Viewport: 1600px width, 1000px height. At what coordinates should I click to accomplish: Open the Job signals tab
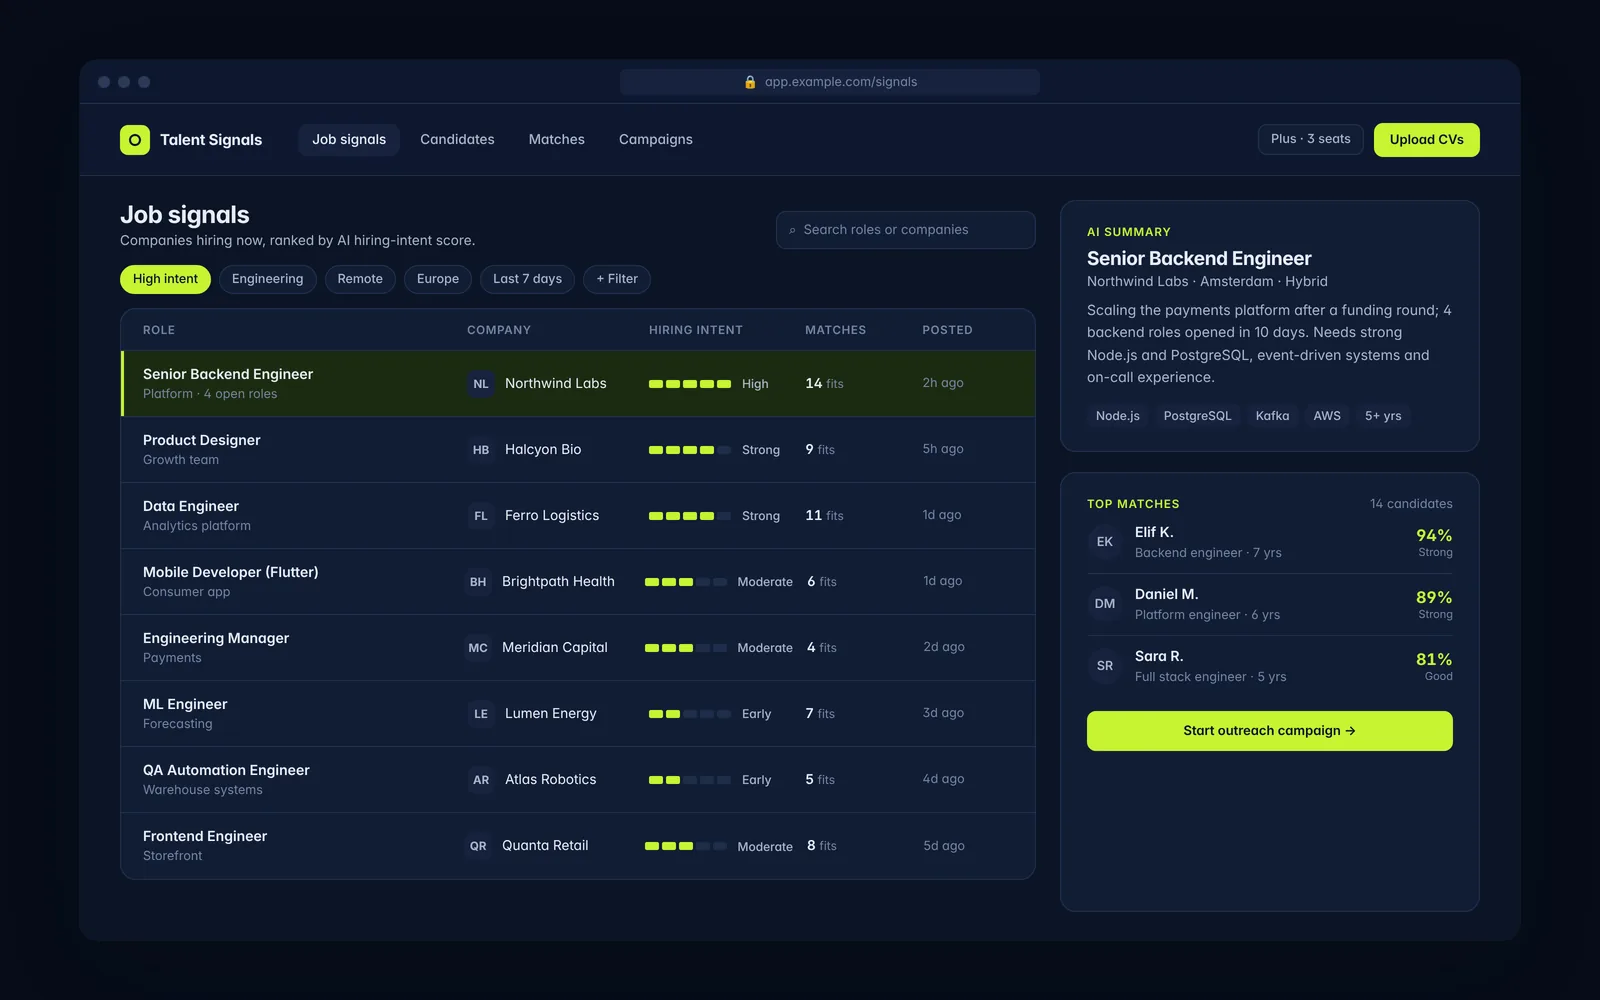point(349,140)
